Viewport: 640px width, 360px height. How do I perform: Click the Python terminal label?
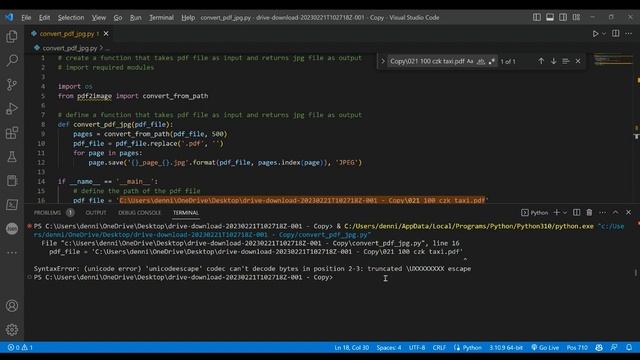[x=535, y=212]
